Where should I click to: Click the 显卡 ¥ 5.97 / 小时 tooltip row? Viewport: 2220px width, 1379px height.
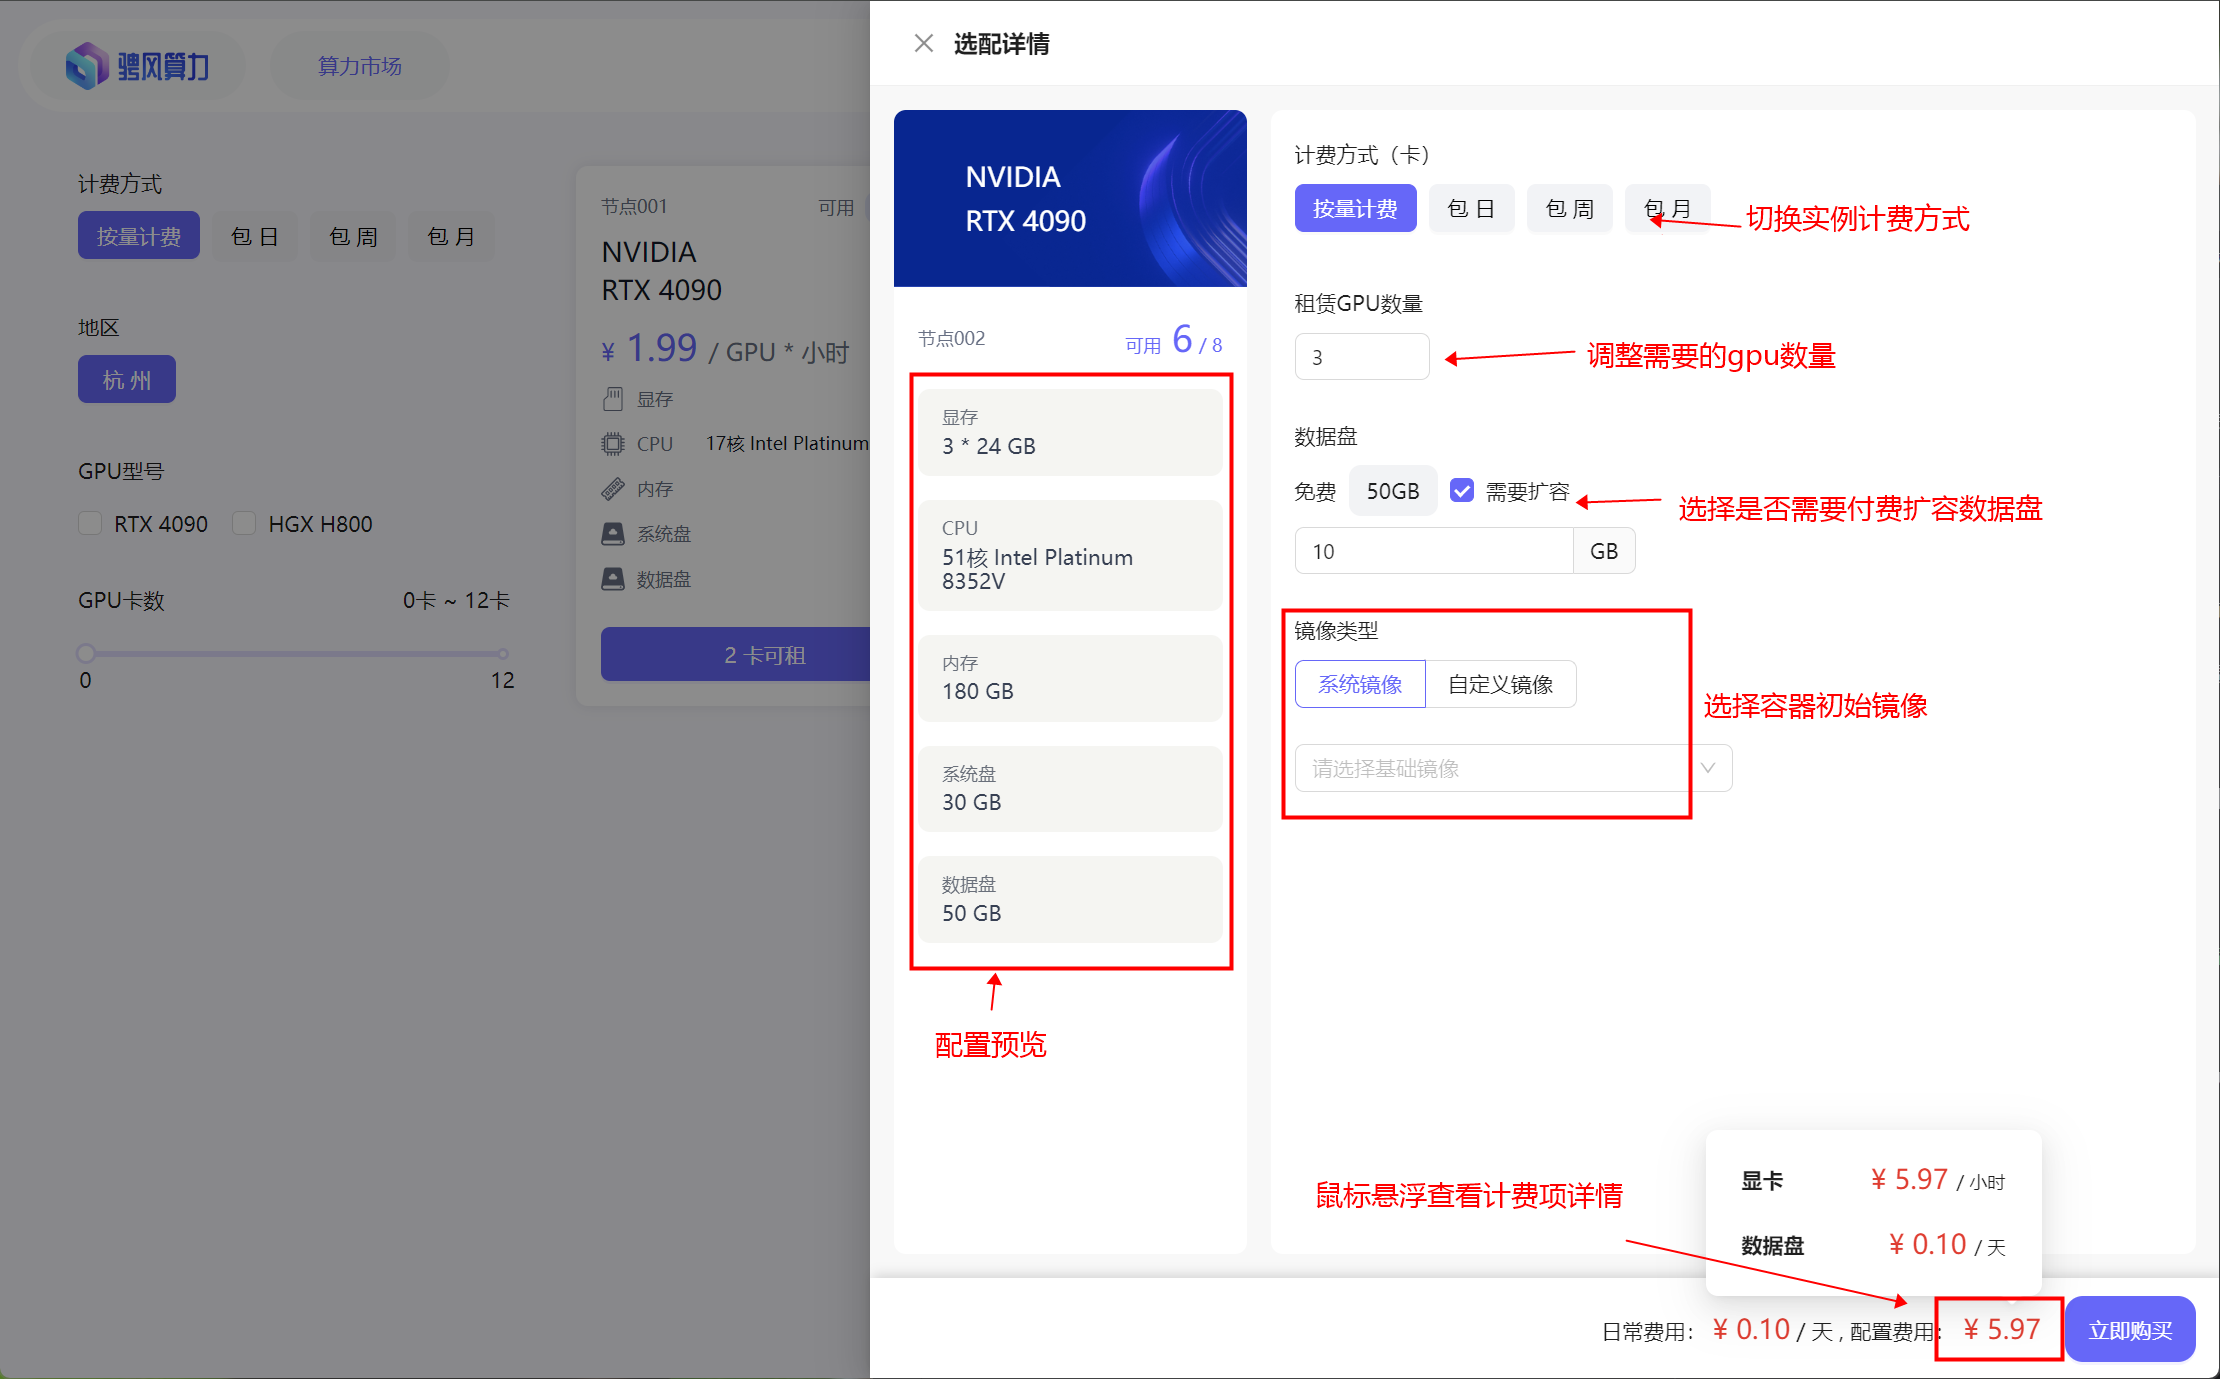pos(1873,1180)
